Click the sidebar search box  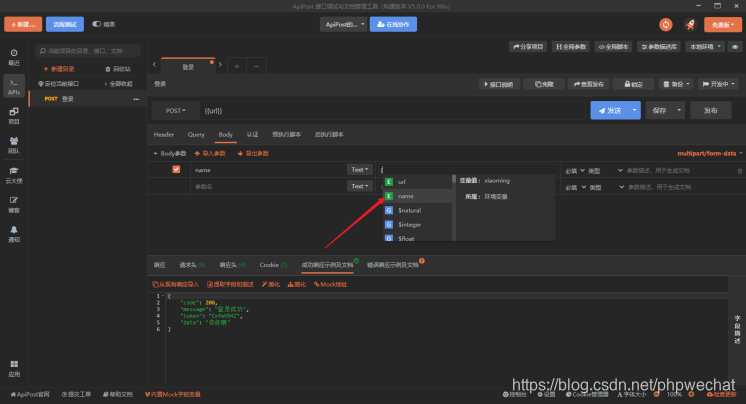coord(88,50)
